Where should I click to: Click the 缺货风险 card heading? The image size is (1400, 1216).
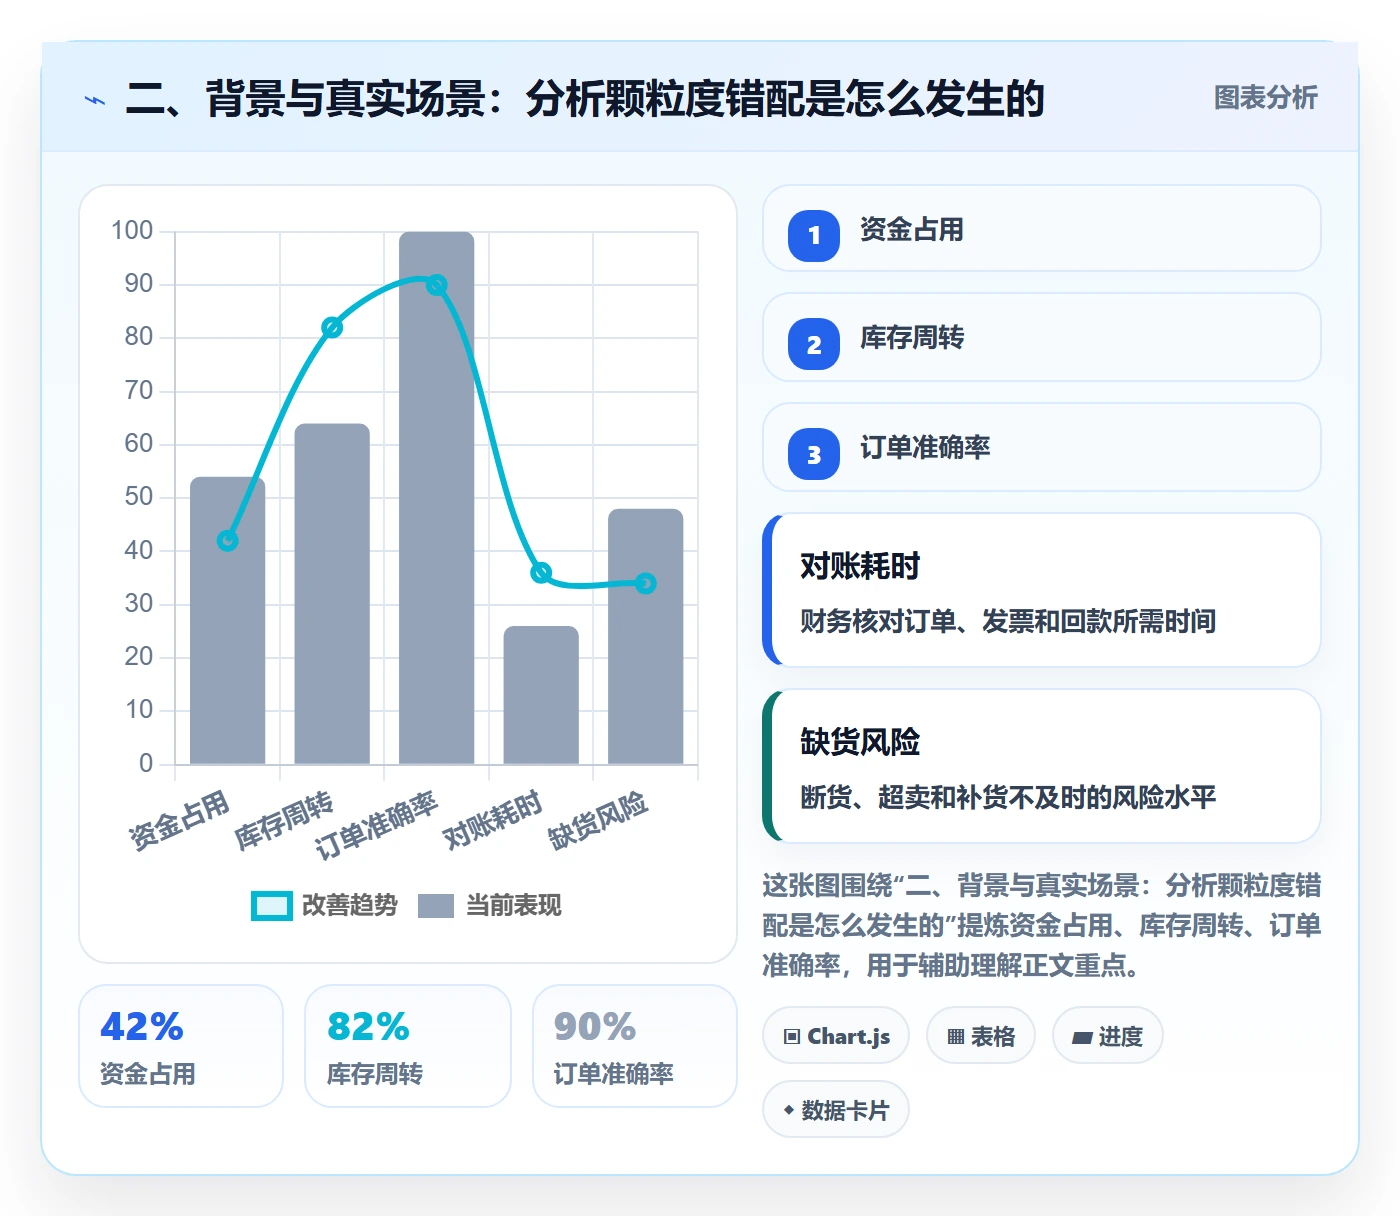coord(860,743)
